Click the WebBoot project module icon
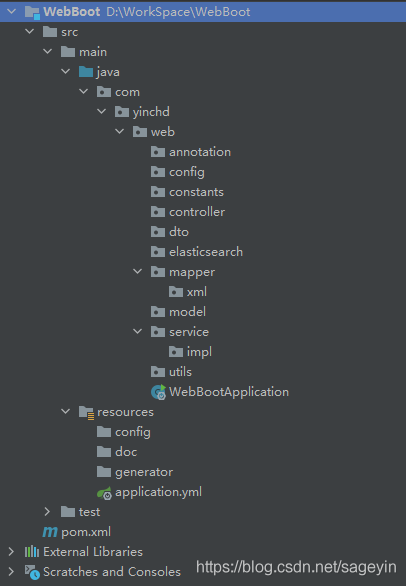The height and width of the screenshot is (586, 406). pos(32,12)
